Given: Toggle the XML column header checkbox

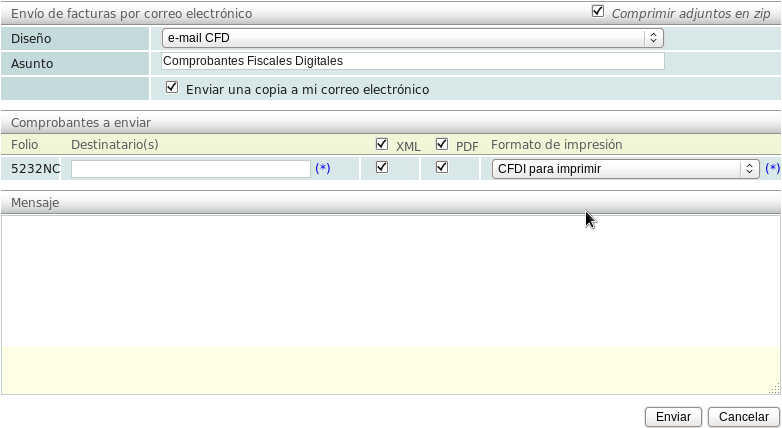Looking at the screenshot, I should (x=381, y=144).
